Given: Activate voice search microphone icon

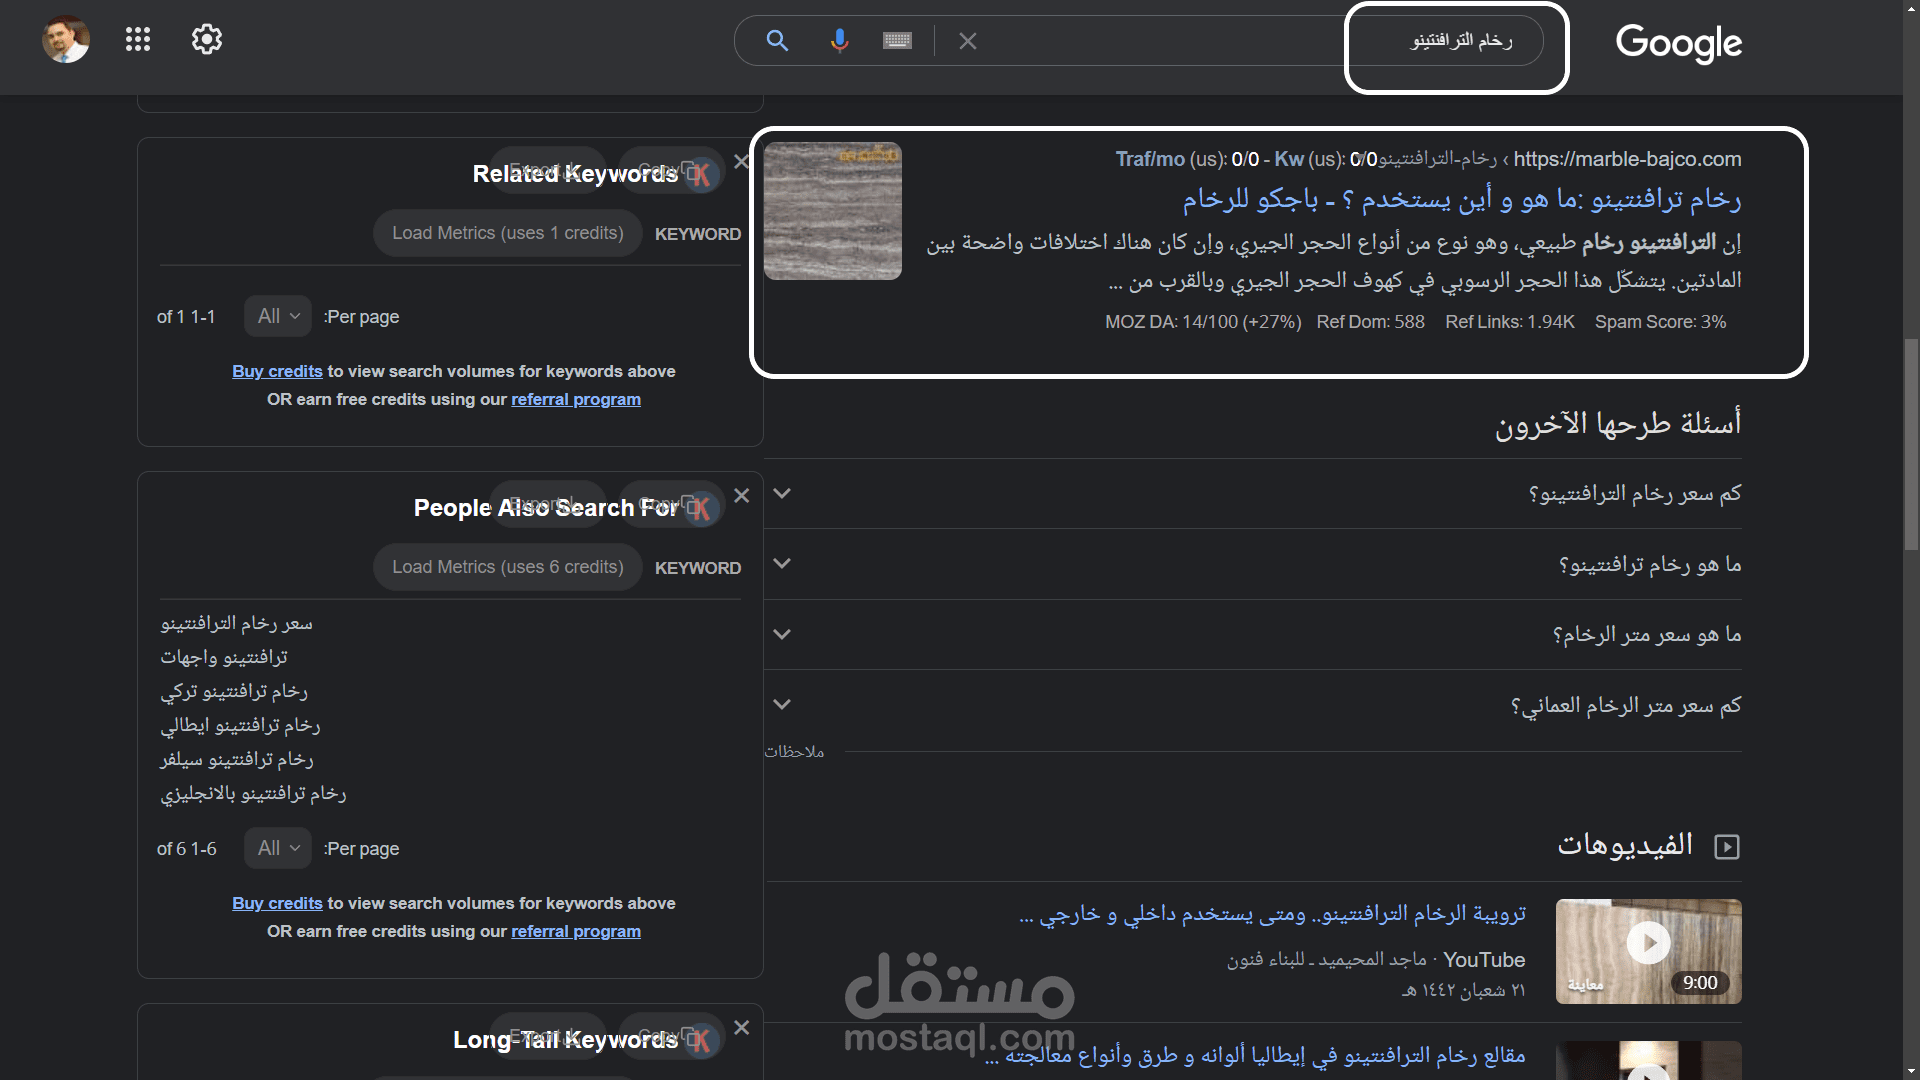Looking at the screenshot, I should 839,41.
